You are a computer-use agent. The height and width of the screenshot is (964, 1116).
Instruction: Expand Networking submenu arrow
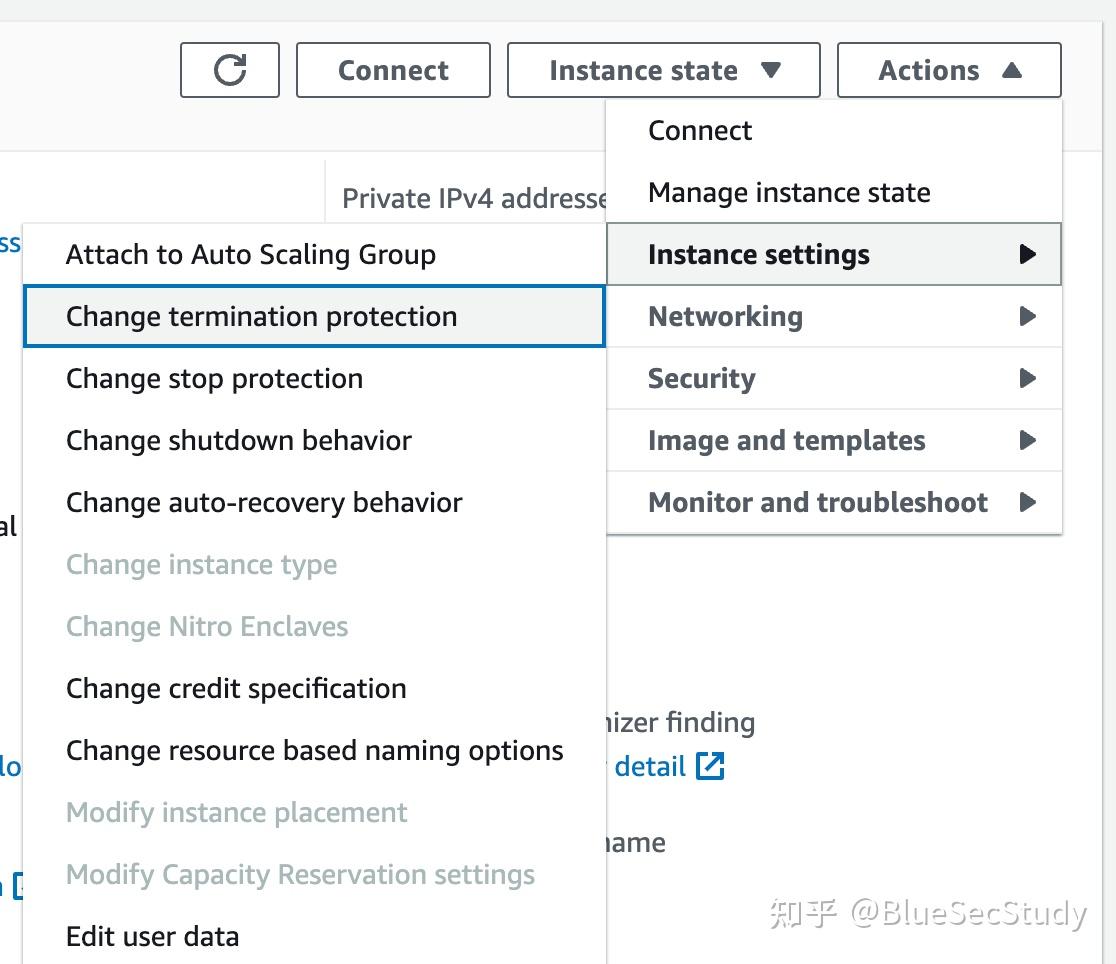[1027, 317]
